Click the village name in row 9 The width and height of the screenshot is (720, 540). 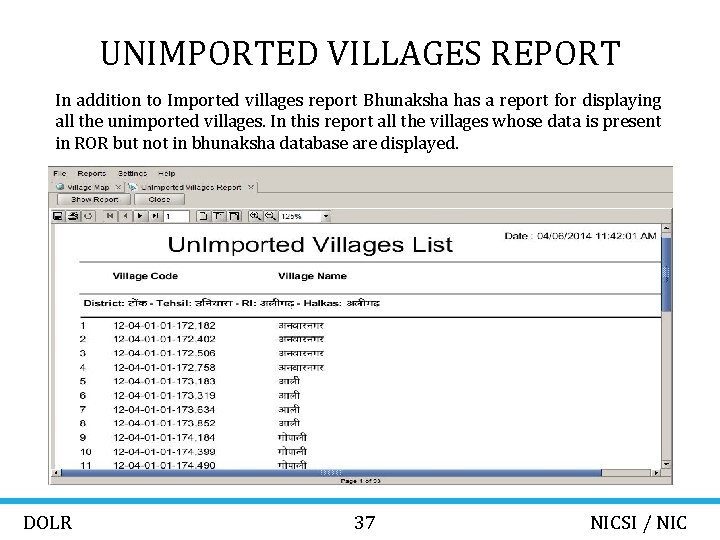pyautogui.click(x=292, y=438)
